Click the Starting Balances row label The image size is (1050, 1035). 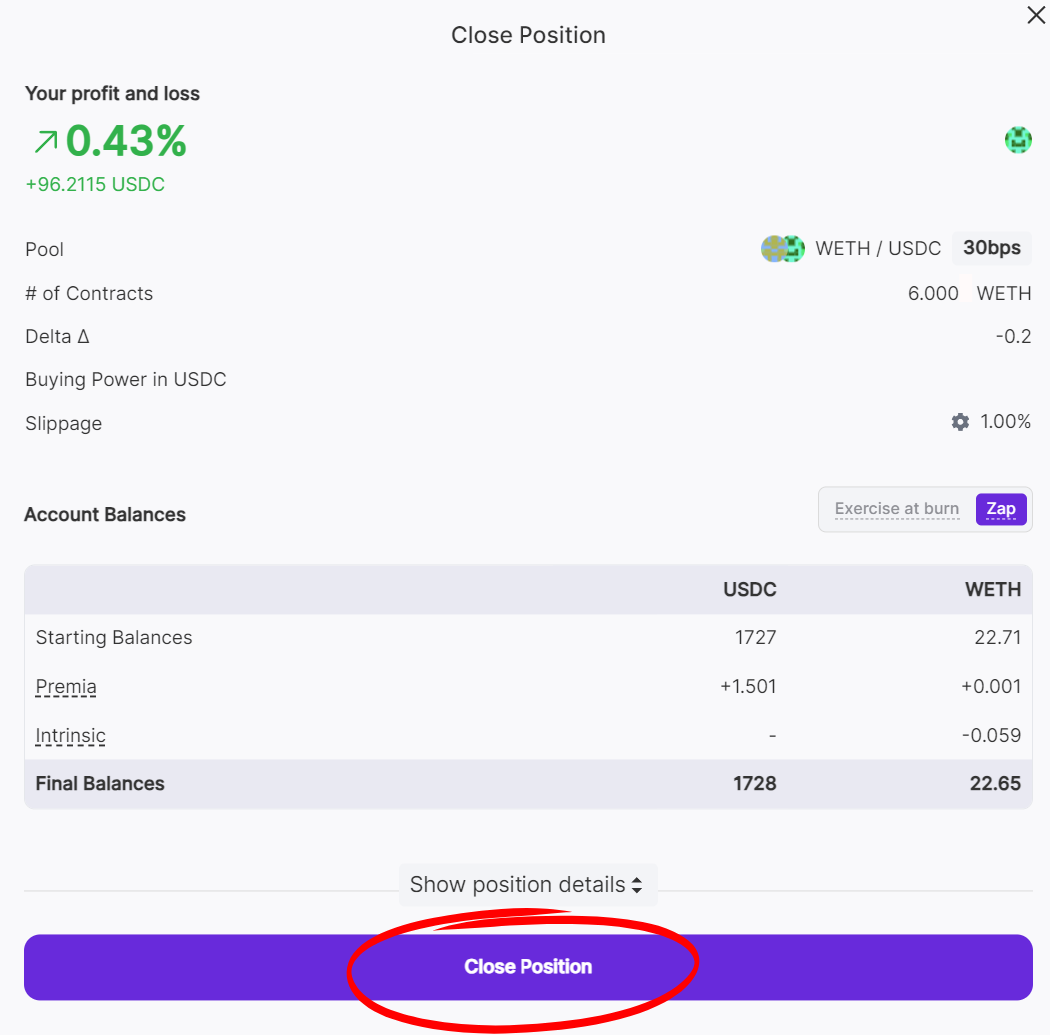tap(114, 638)
